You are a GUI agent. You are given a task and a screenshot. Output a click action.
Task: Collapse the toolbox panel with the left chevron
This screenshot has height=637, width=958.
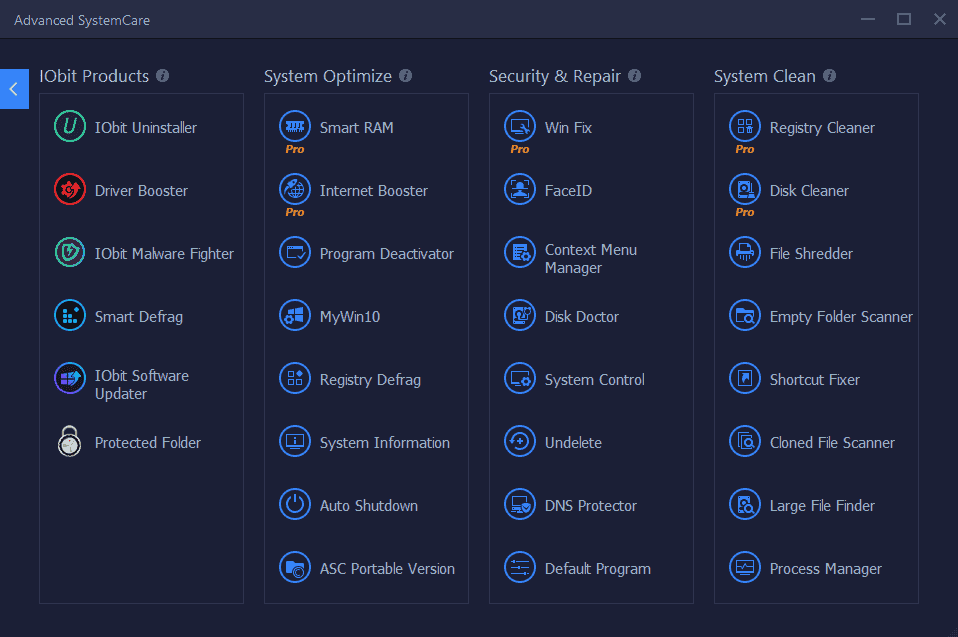pos(14,89)
